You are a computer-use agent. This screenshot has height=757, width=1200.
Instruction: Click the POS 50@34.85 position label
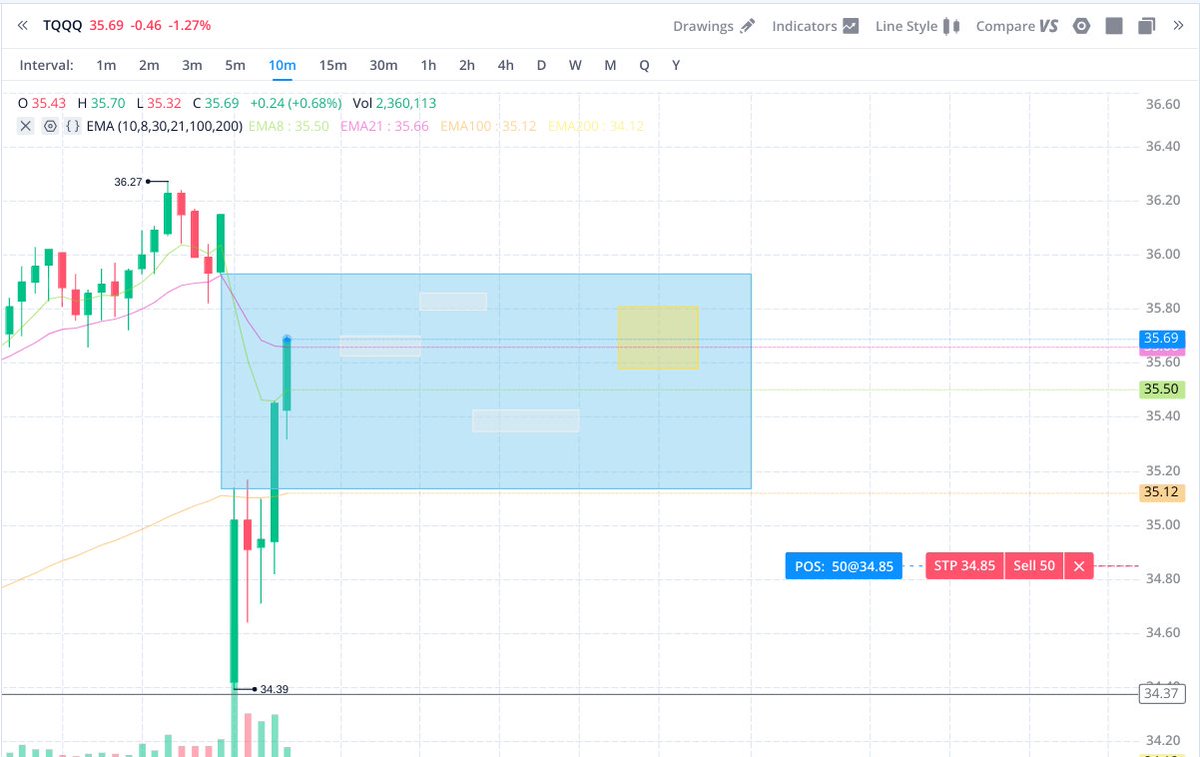coord(842,566)
